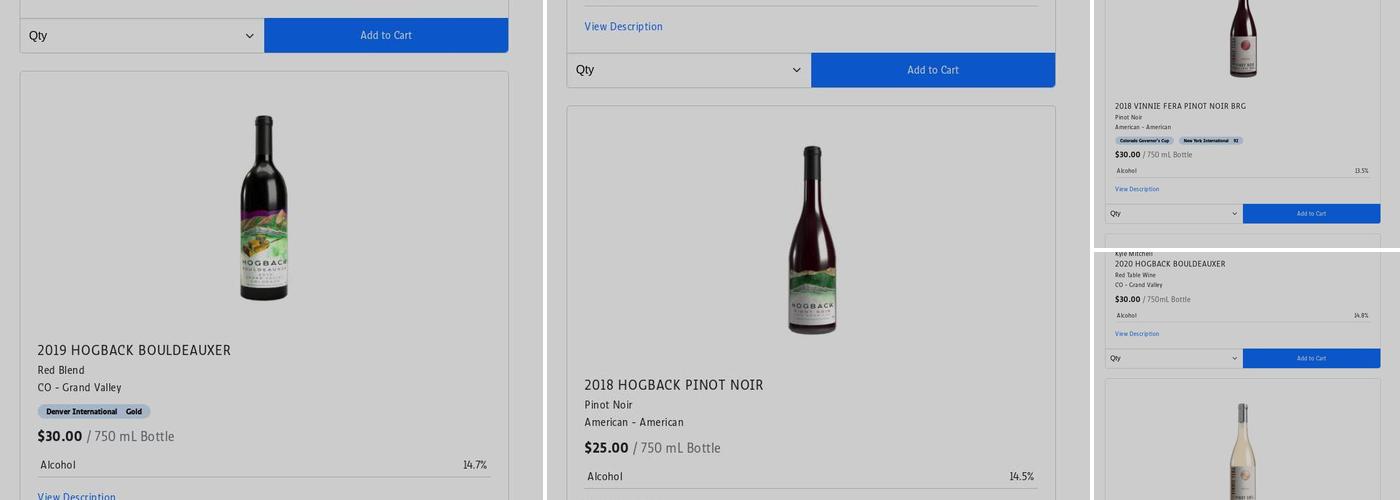Open View Description above middle Qty dropdown

coord(624,27)
